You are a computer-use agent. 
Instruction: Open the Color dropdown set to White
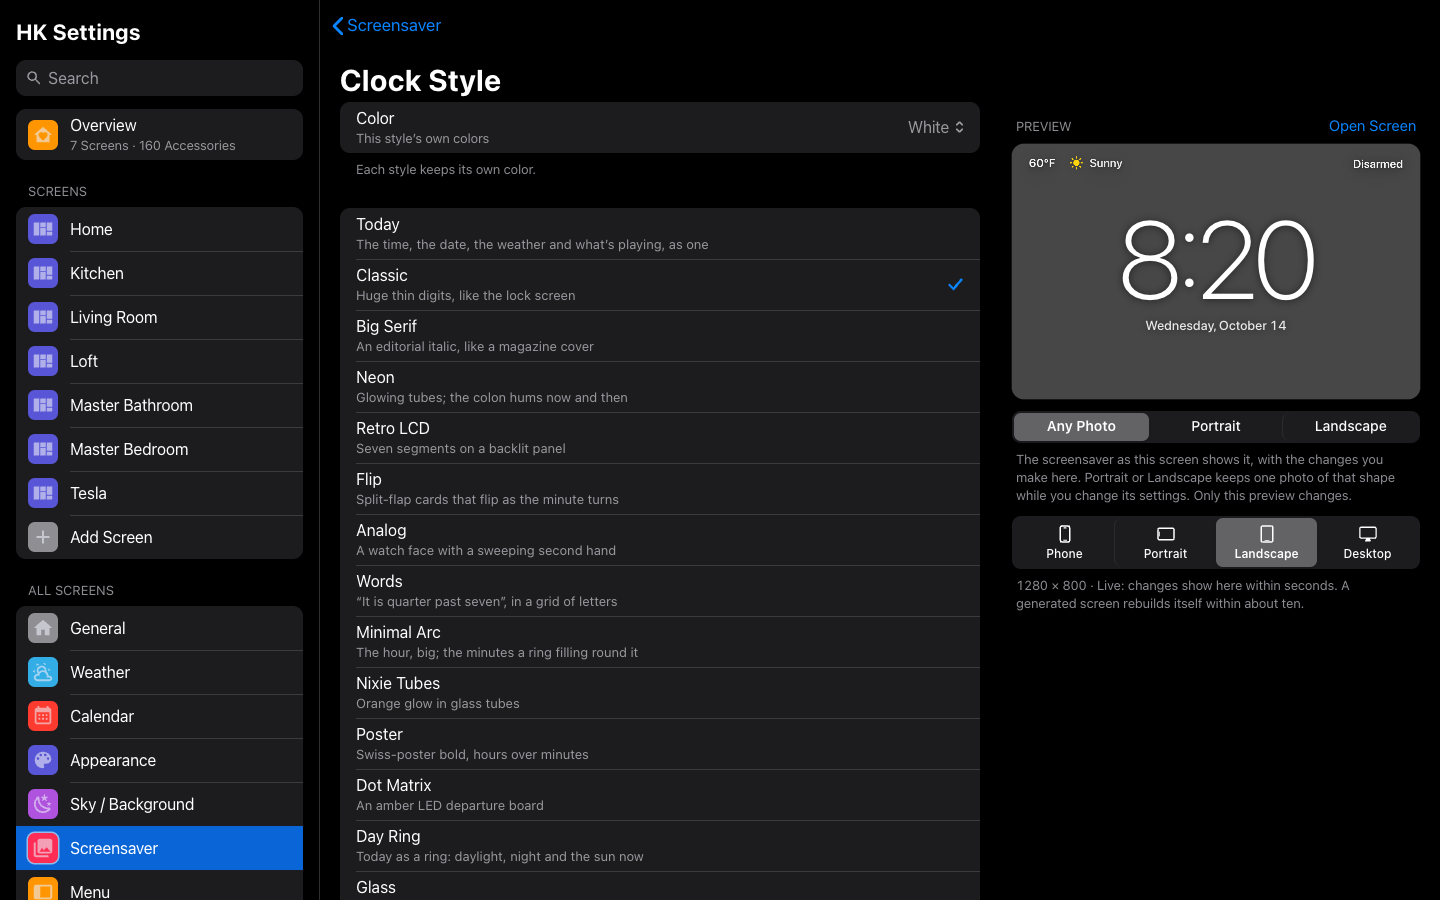point(936,127)
